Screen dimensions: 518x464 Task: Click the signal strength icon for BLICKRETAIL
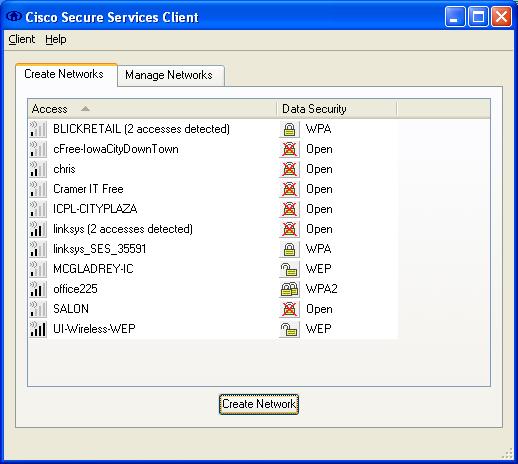click(38, 129)
